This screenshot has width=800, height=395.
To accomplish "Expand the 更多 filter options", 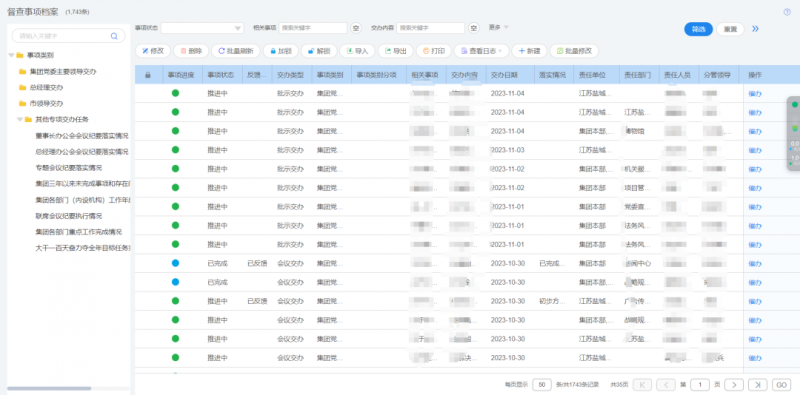I will click(x=498, y=27).
